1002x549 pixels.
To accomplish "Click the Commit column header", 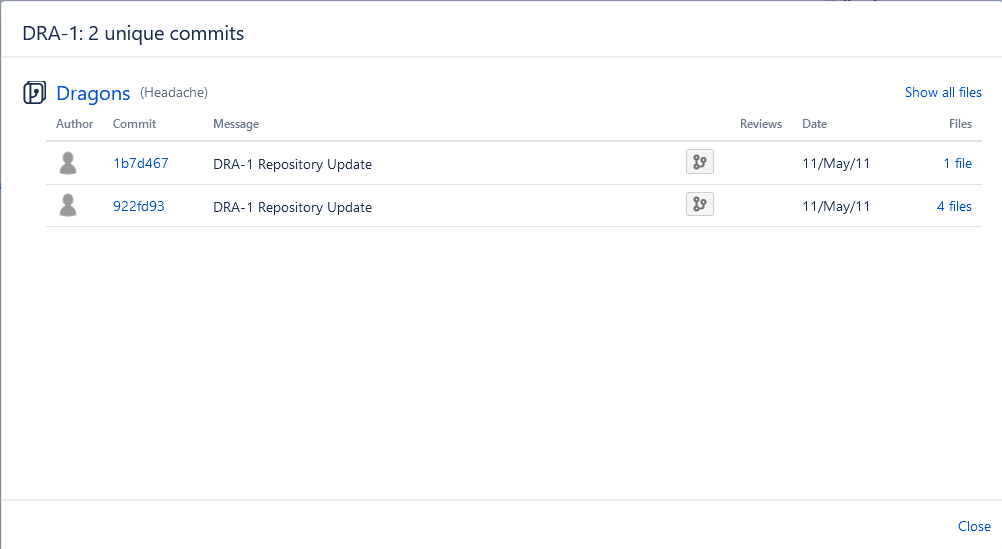I will (x=134, y=124).
